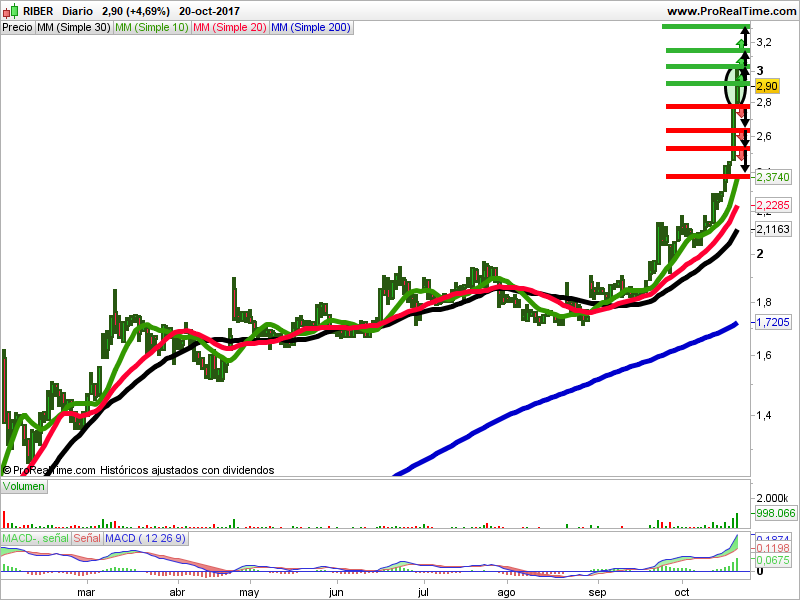Click the green 2,3740 moving average tag
Viewport: 800px width, 600px height.
tap(773, 177)
